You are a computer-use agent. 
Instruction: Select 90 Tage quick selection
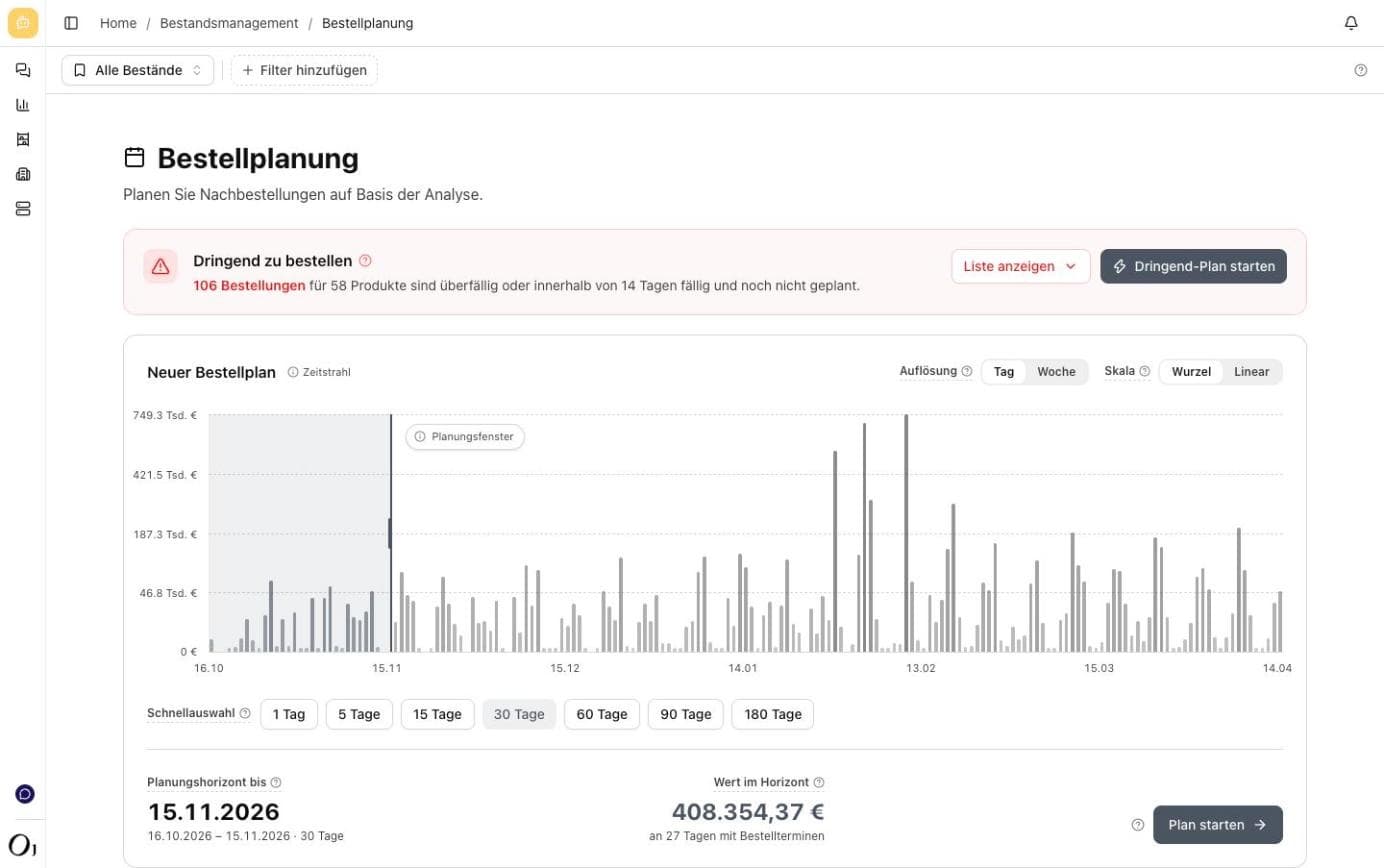[x=685, y=714]
